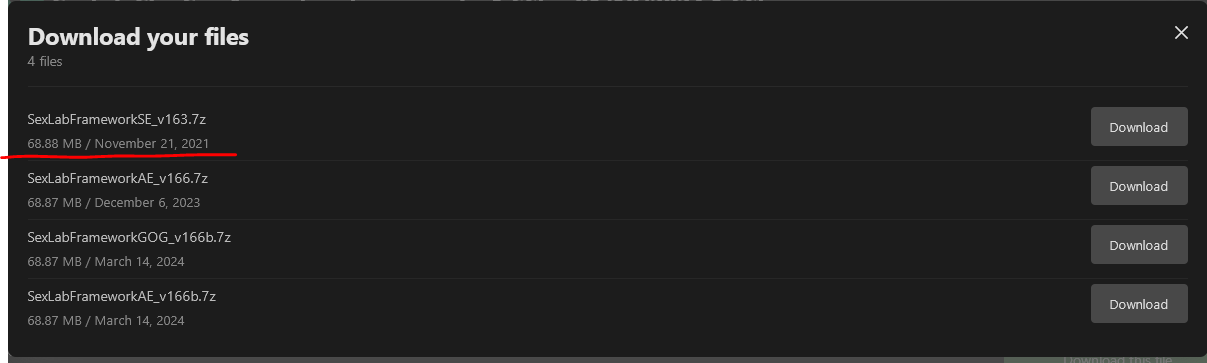Download the SexLabFrameworkAE_v166.7z file
Image resolution: width=1207 pixels, height=363 pixels.
click(x=1139, y=186)
